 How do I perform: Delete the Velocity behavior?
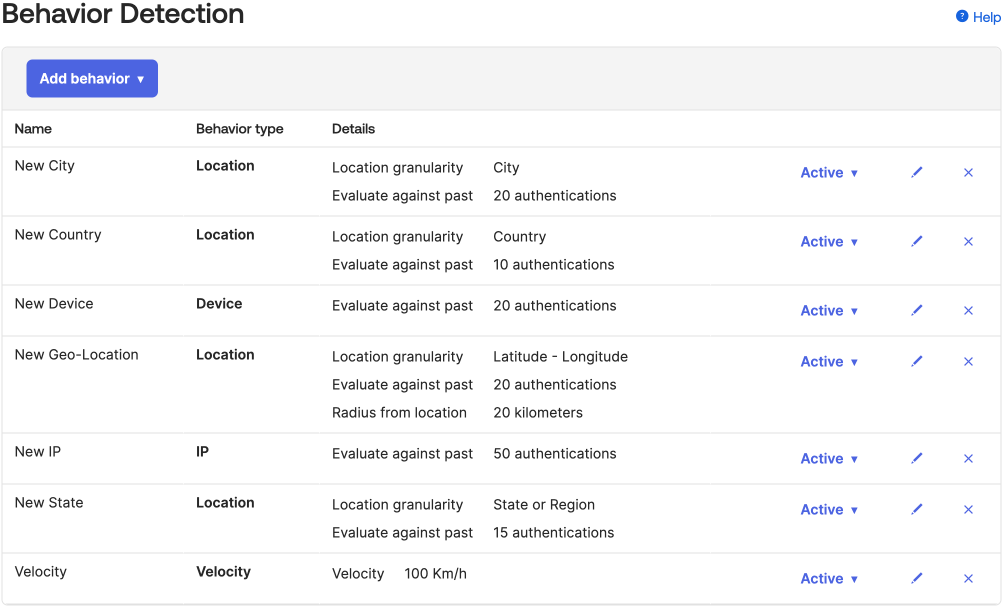[968, 579]
